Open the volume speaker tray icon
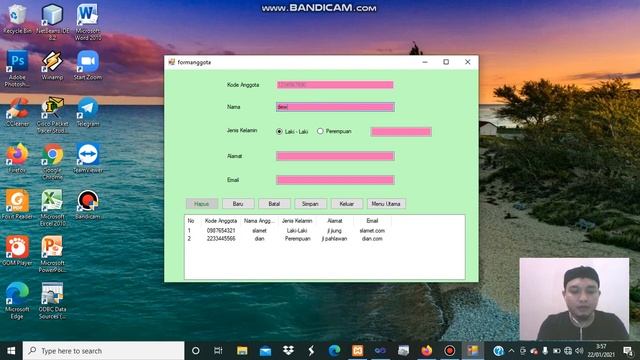The width and height of the screenshot is (640, 360). (x=579, y=351)
